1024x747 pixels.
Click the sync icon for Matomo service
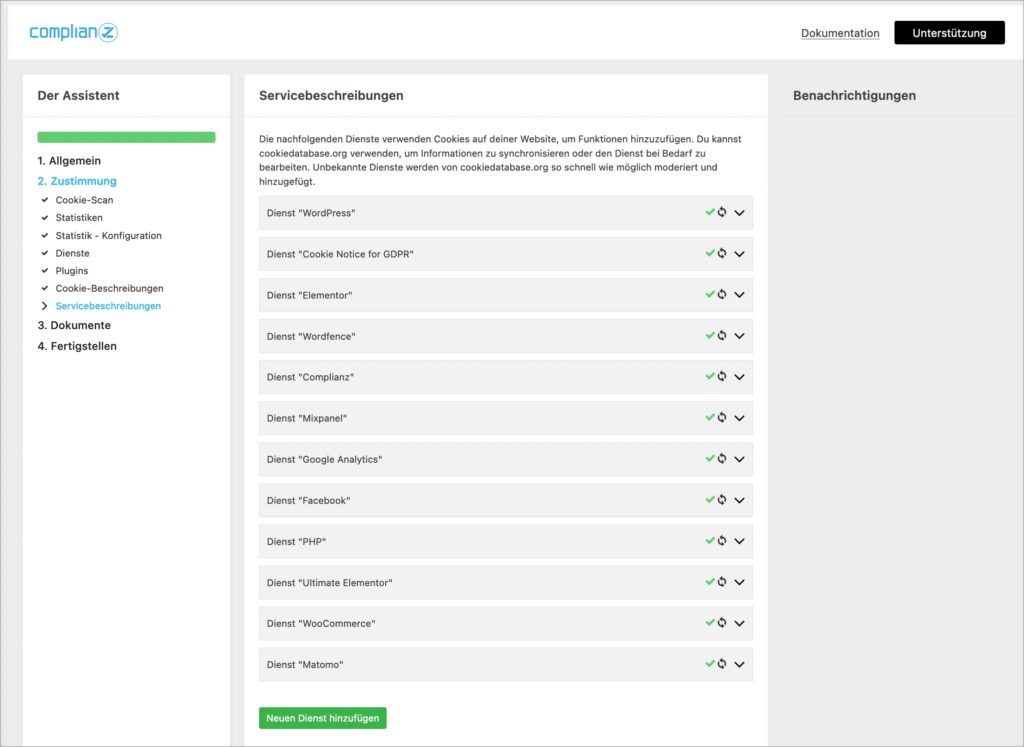(722, 663)
